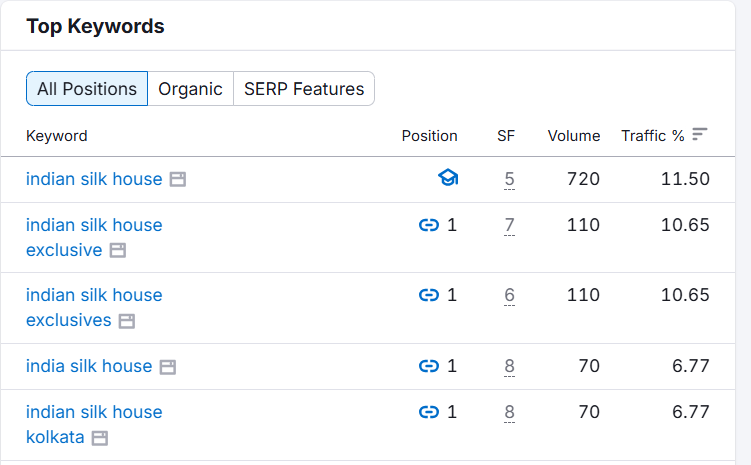View SERP icon beside india silk house
This screenshot has width=751, height=465.
(x=168, y=367)
